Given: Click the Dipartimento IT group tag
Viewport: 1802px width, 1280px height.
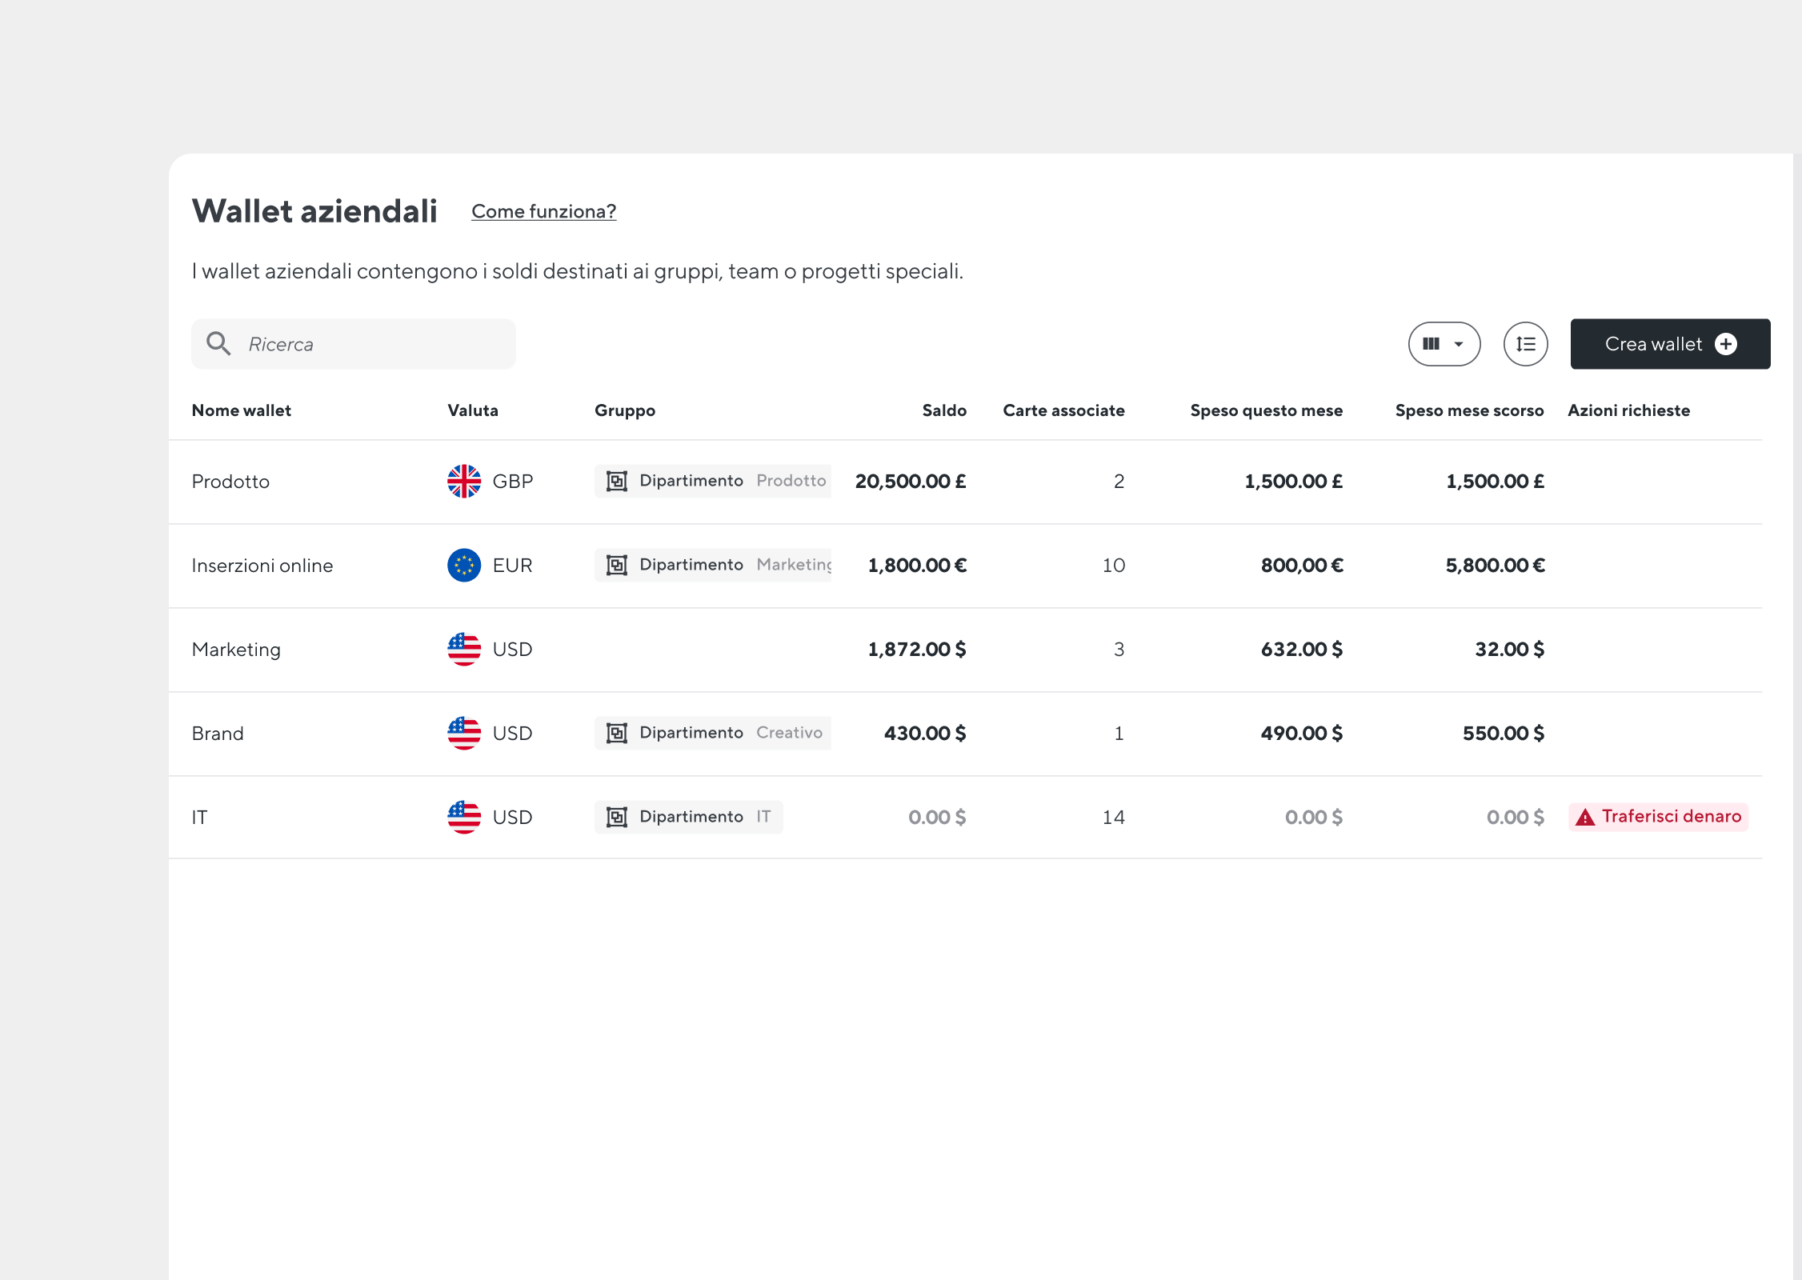Looking at the screenshot, I should [689, 817].
